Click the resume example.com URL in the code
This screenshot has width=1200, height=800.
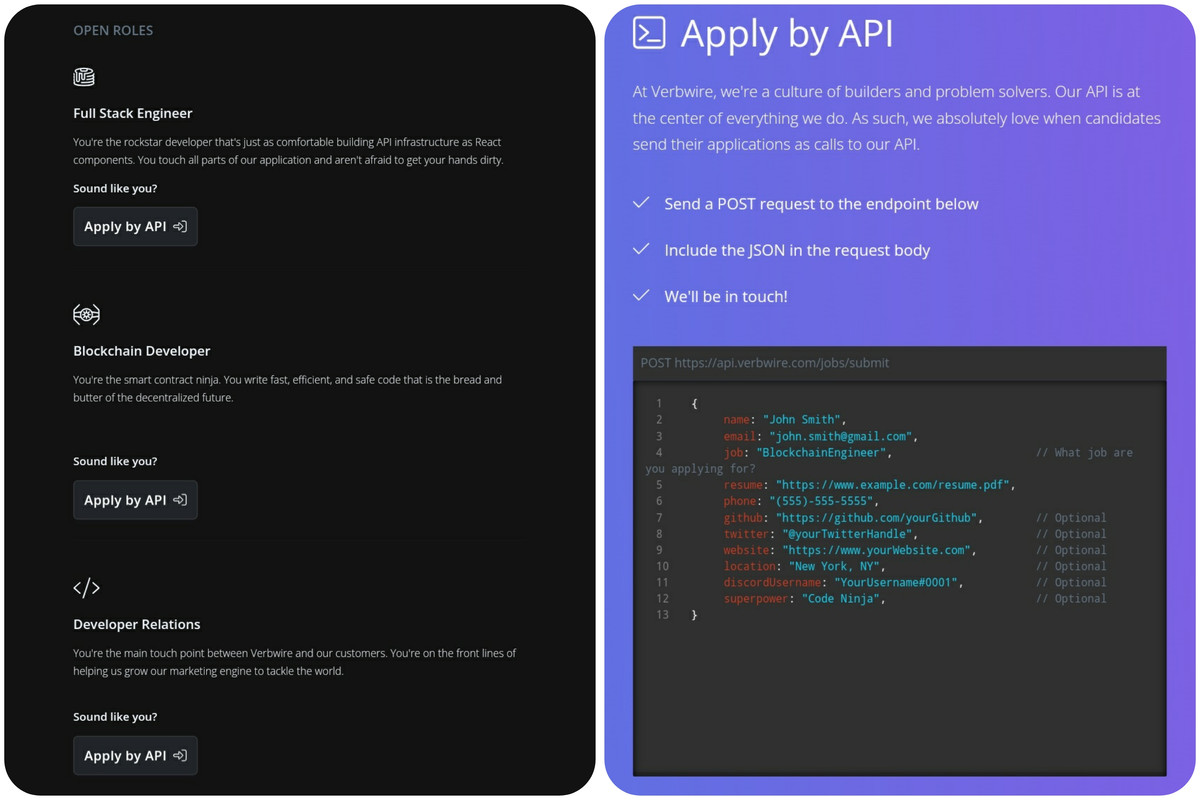click(x=895, y=485)
